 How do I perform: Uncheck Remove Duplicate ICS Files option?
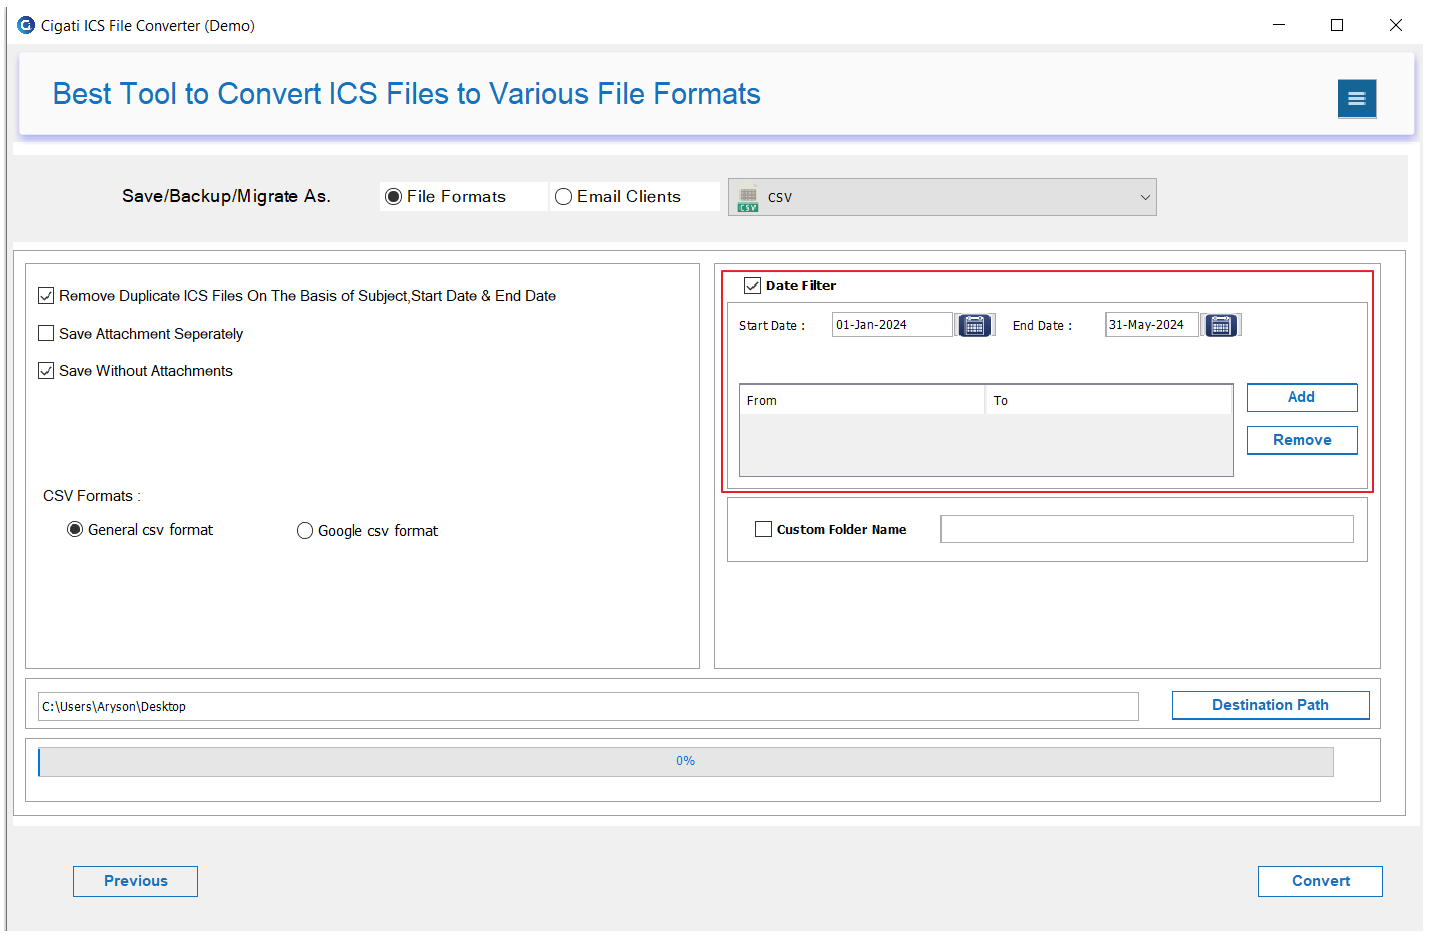46,295
